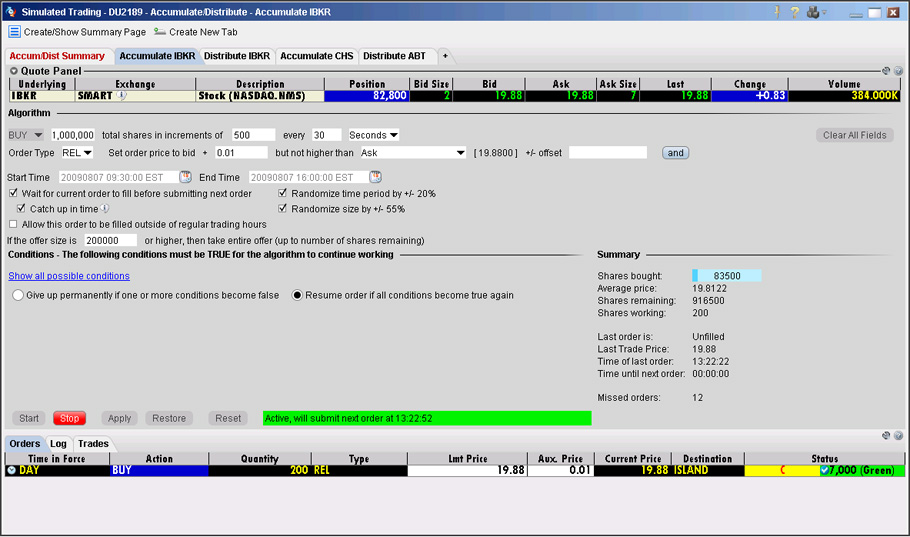Click the red C cancel indicator in Status
The width and height of the screenshot is (910, 537).
point(782,470)
